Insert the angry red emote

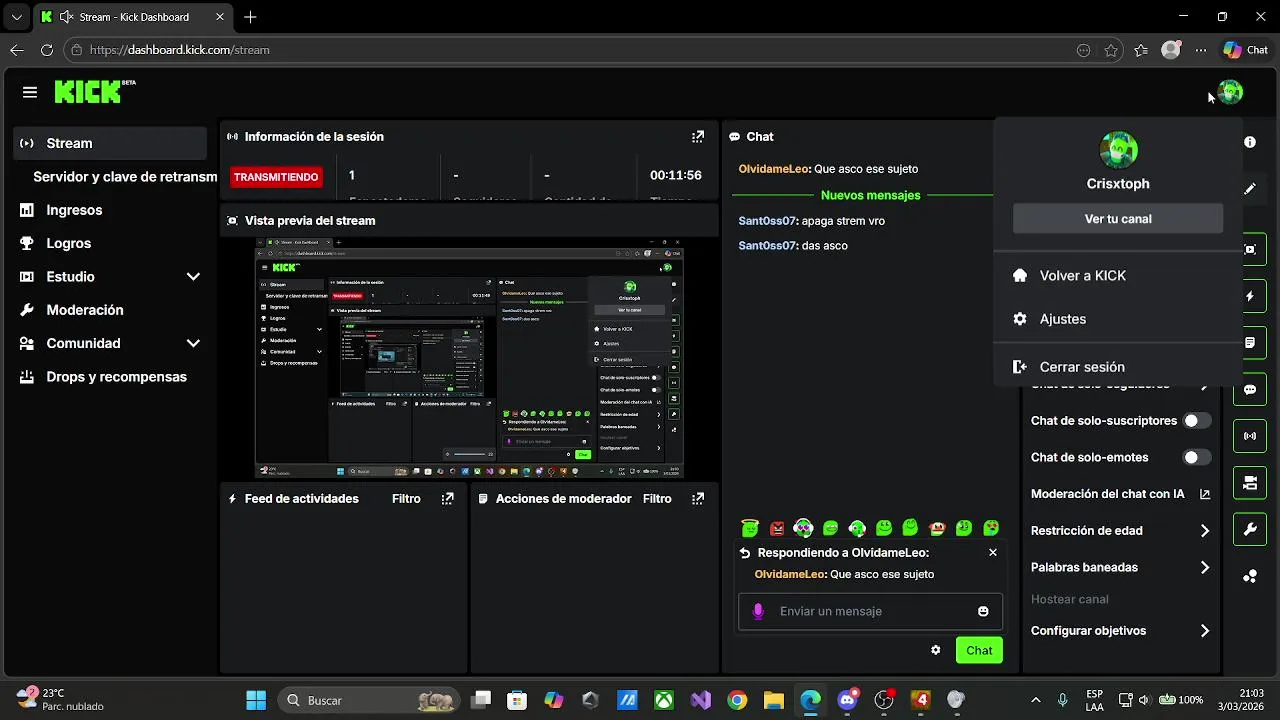click(777, 528)
